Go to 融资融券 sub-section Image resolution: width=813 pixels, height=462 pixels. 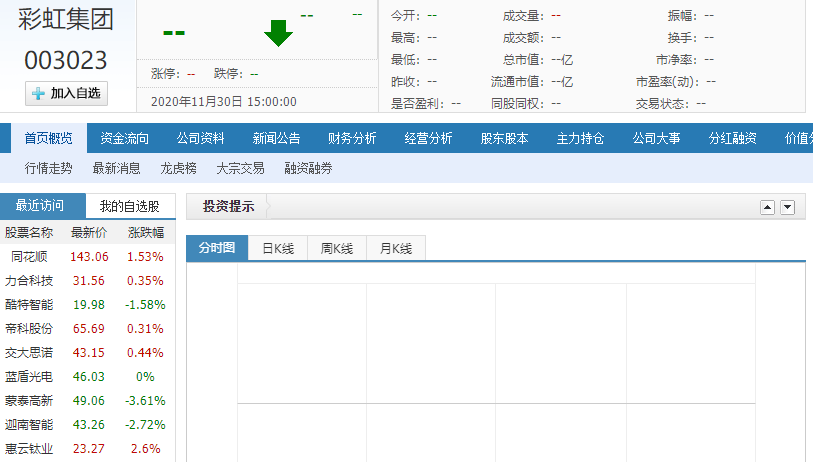308,168
